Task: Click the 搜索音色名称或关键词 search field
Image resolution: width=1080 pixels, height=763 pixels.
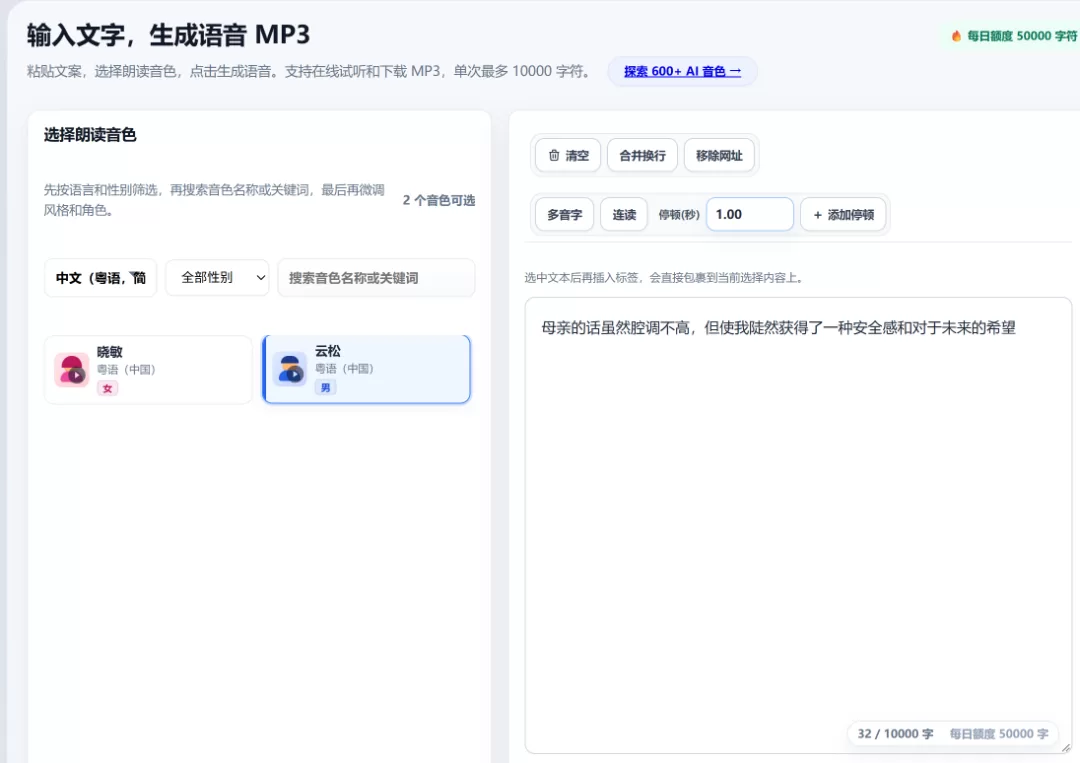Action: coord(376,278)
